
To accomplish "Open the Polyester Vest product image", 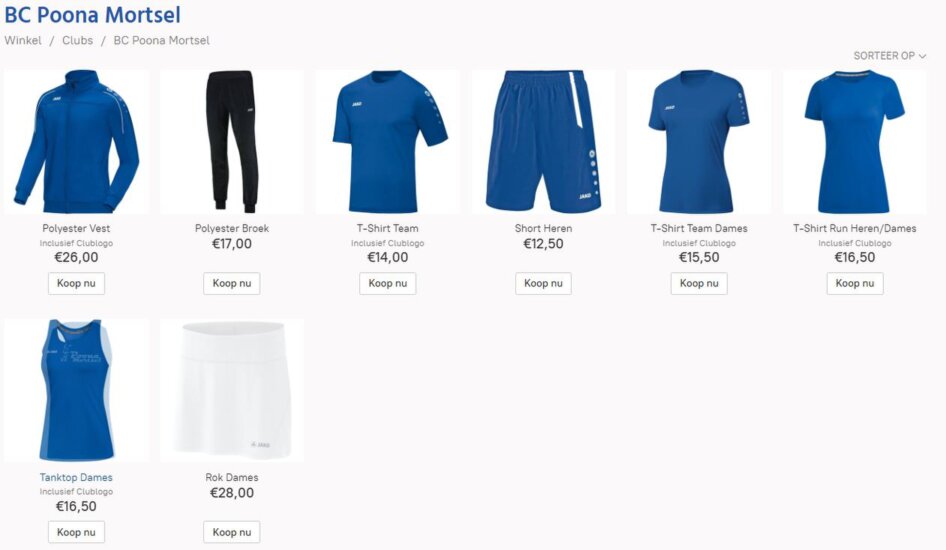I will coord(76,142).
